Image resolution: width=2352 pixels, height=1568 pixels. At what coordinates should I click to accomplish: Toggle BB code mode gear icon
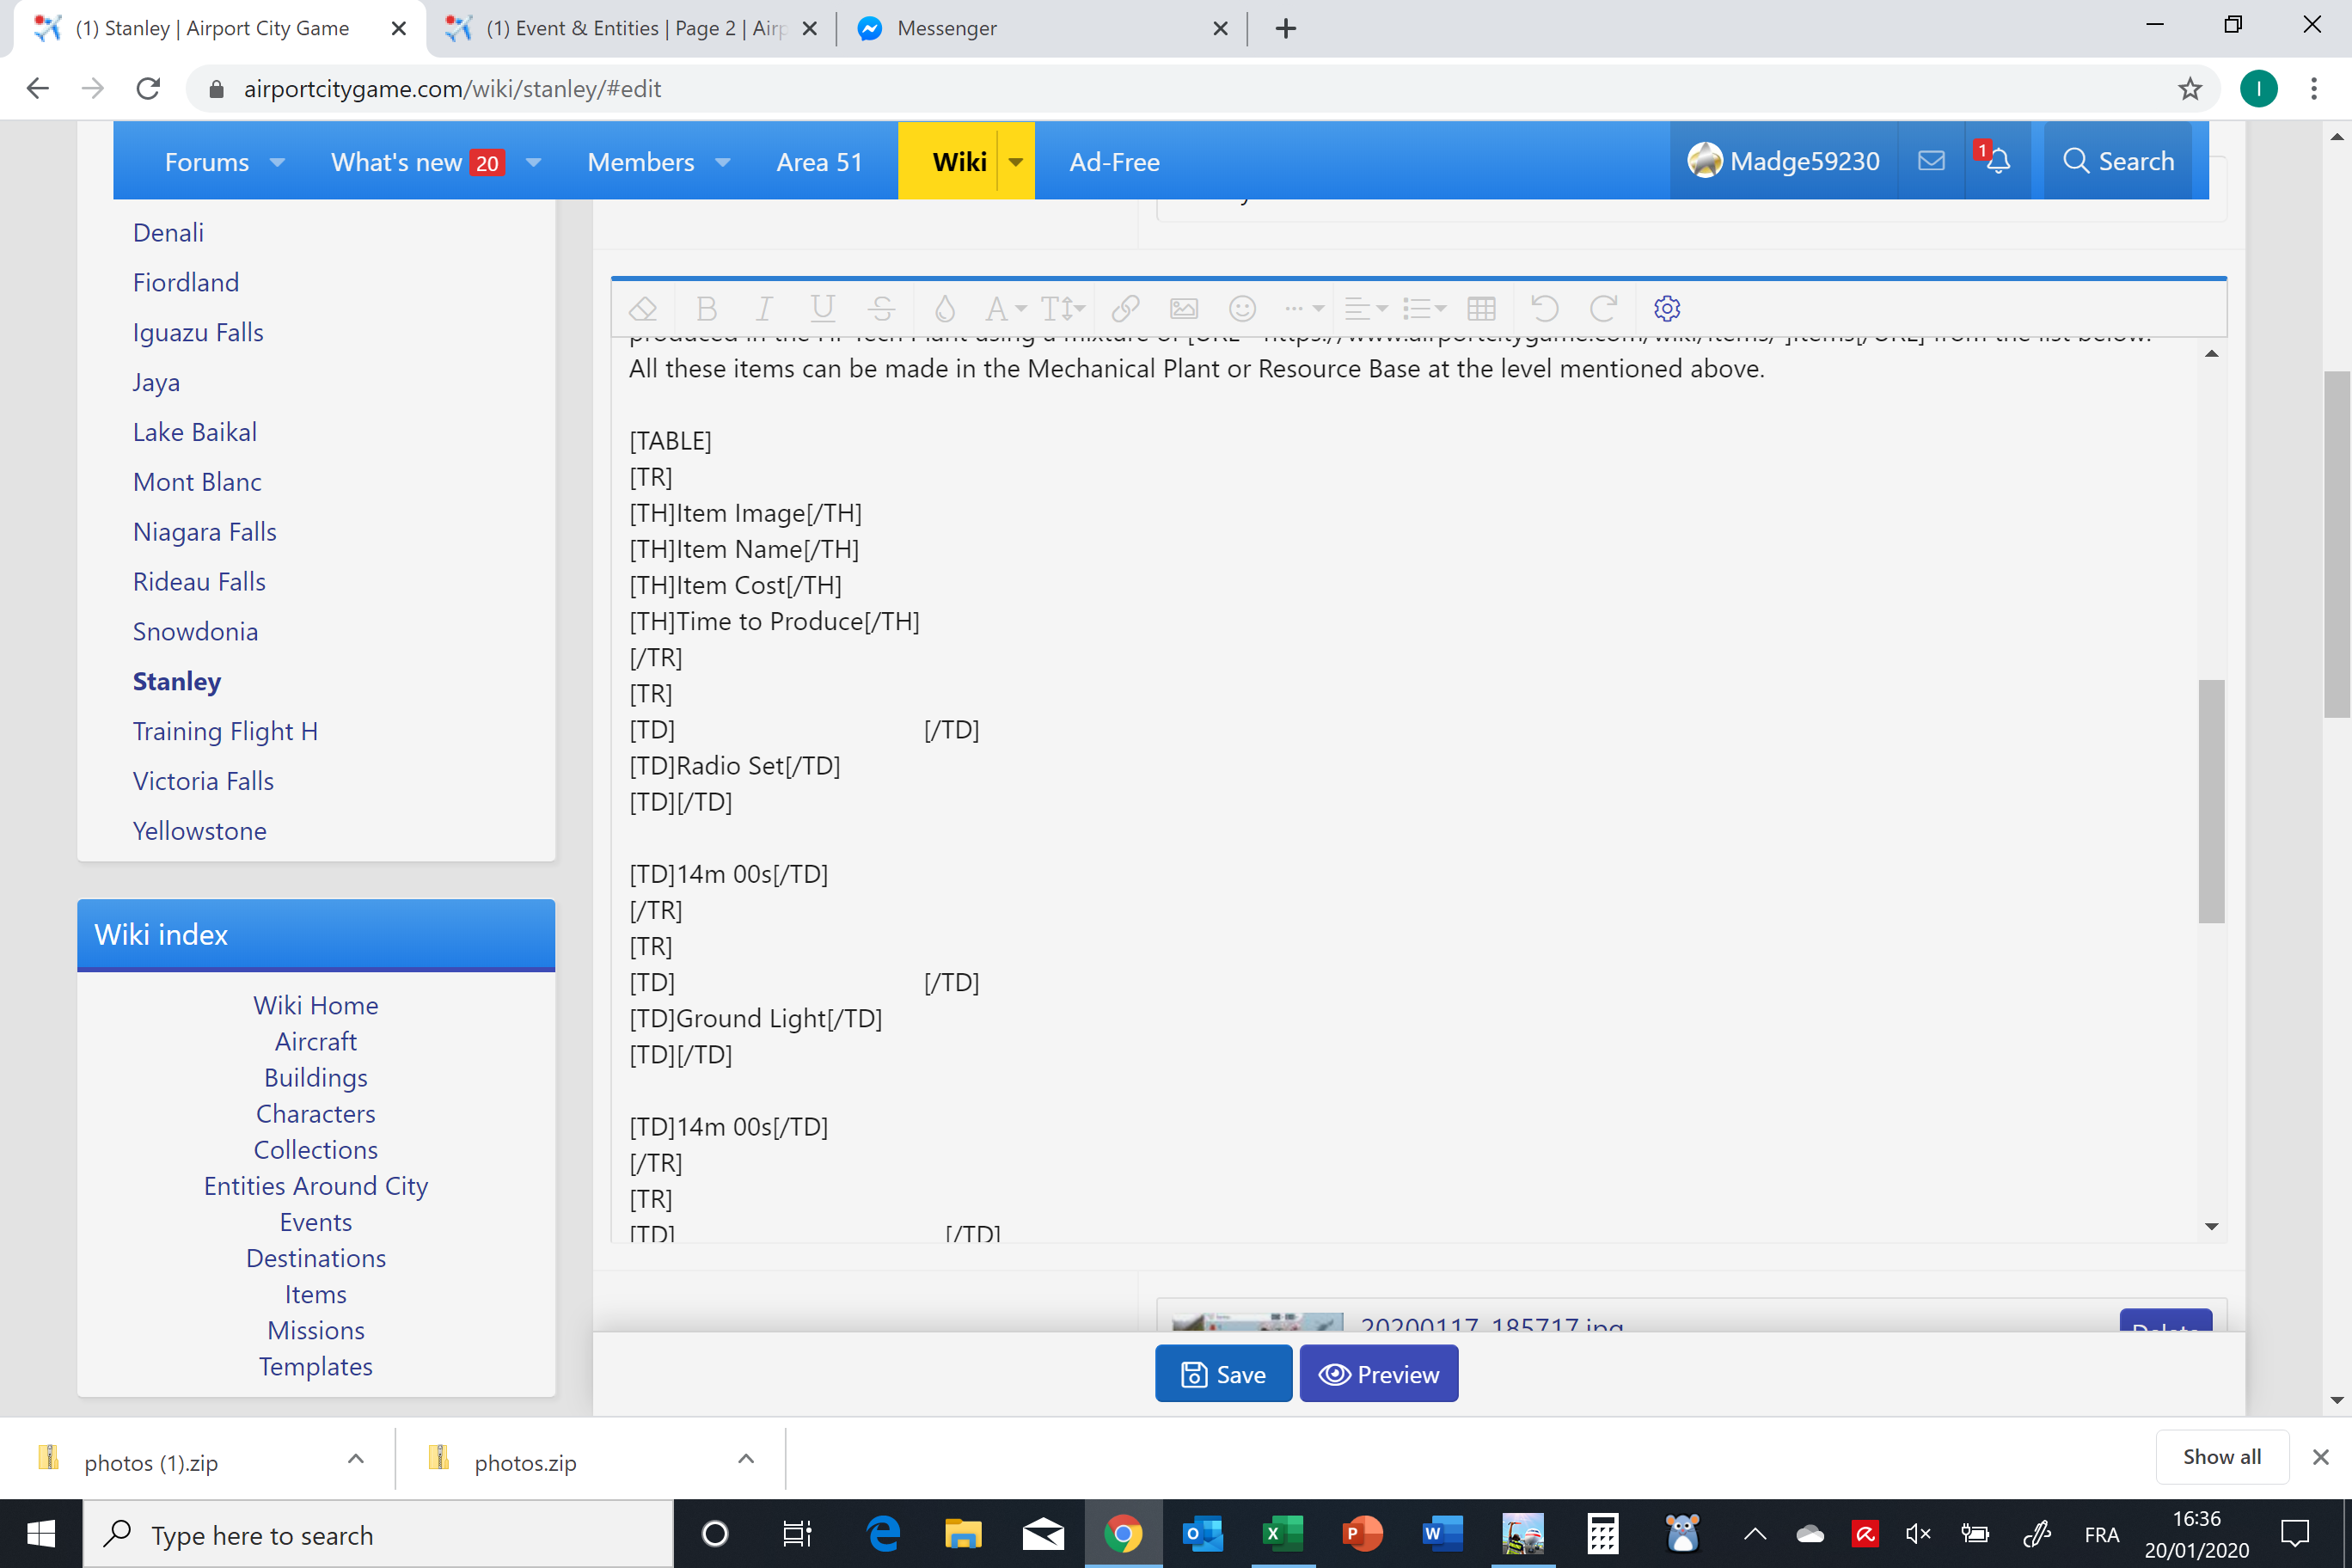tap(1666, 308)
